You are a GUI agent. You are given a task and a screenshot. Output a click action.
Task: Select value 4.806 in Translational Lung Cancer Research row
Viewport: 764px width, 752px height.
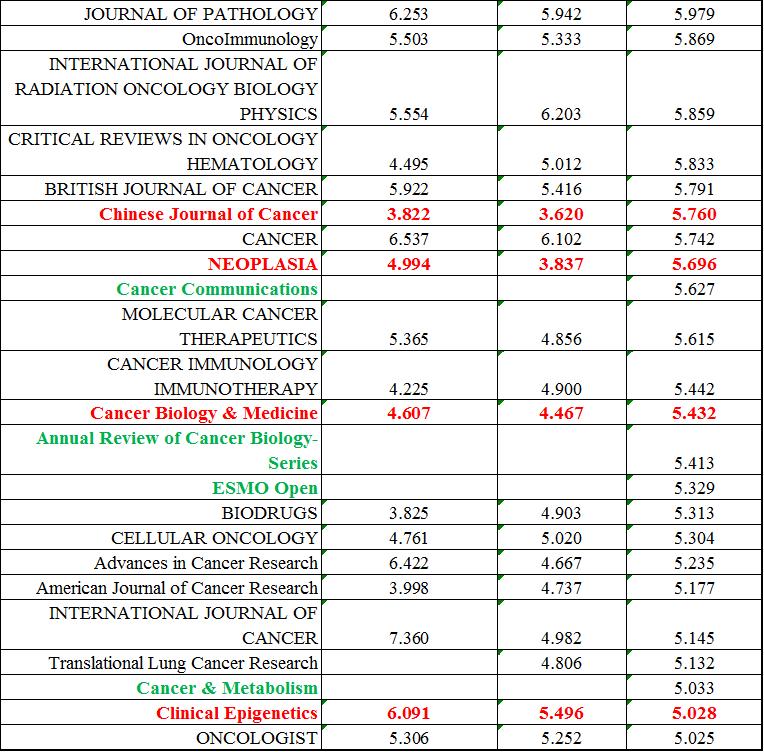561,662
